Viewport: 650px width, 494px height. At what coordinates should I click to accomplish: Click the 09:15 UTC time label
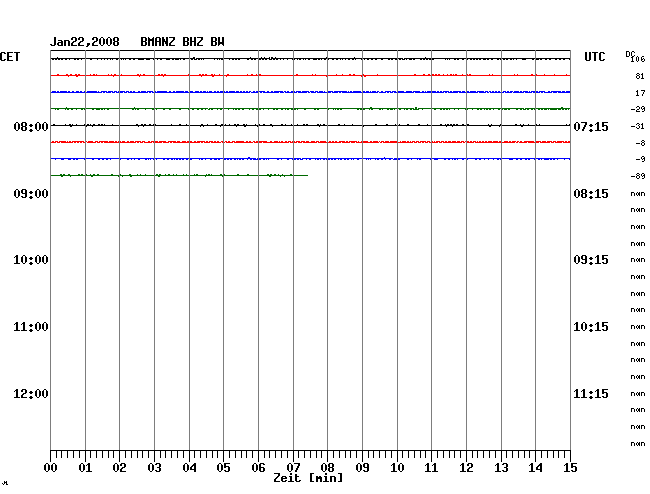[x=591, y=260]
